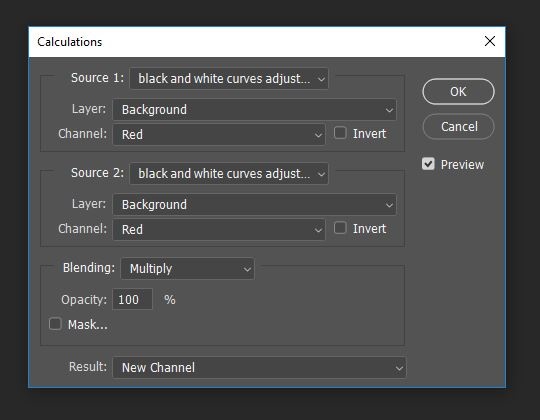Click the chevron on Source 1 Layer Background
The height and width of the screenshot is (420, 540).
(x=389, y=111)
